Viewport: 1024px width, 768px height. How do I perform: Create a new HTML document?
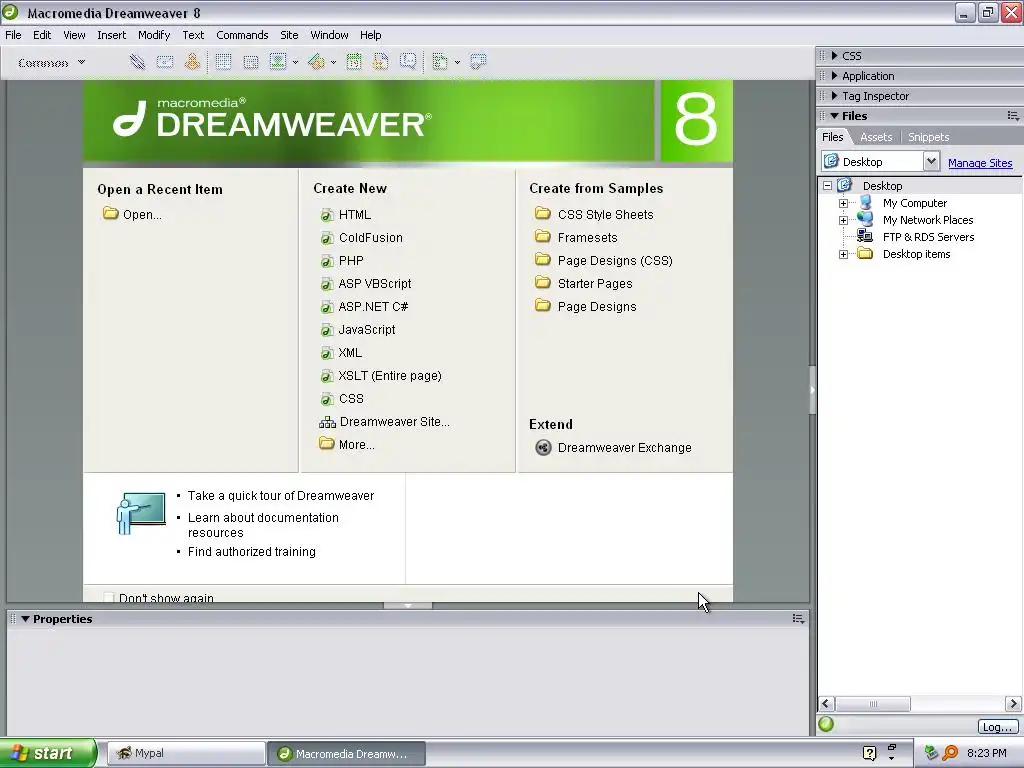[345, 215]
